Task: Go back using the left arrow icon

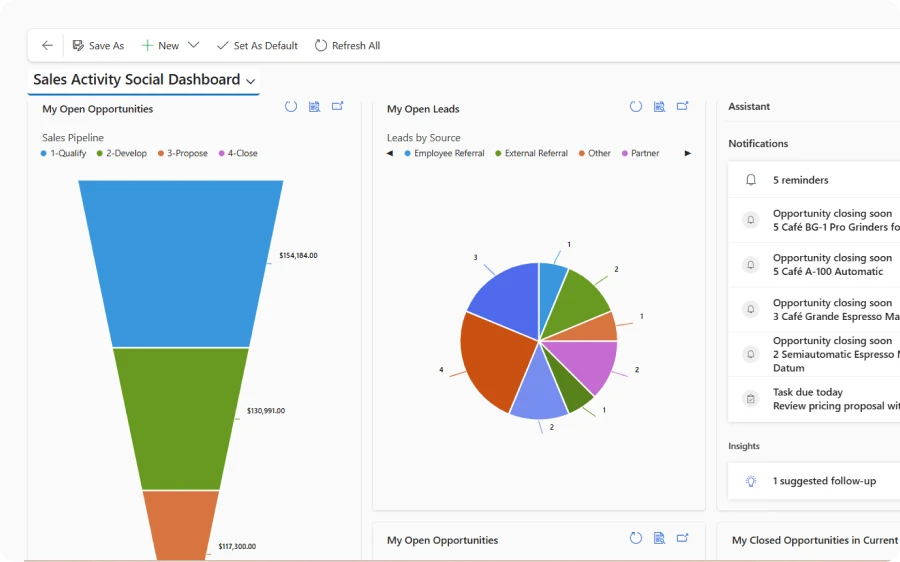Action: coord(47,45)
